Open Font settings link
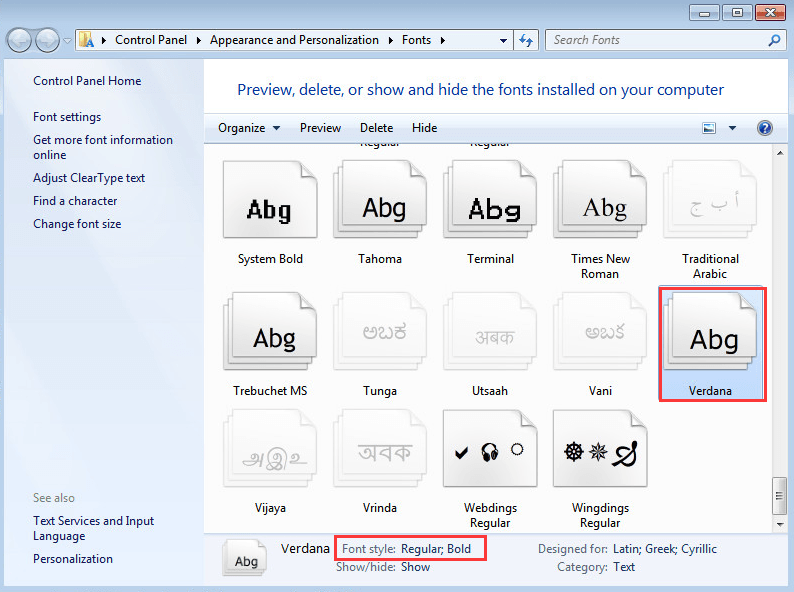 pos(67,117)
